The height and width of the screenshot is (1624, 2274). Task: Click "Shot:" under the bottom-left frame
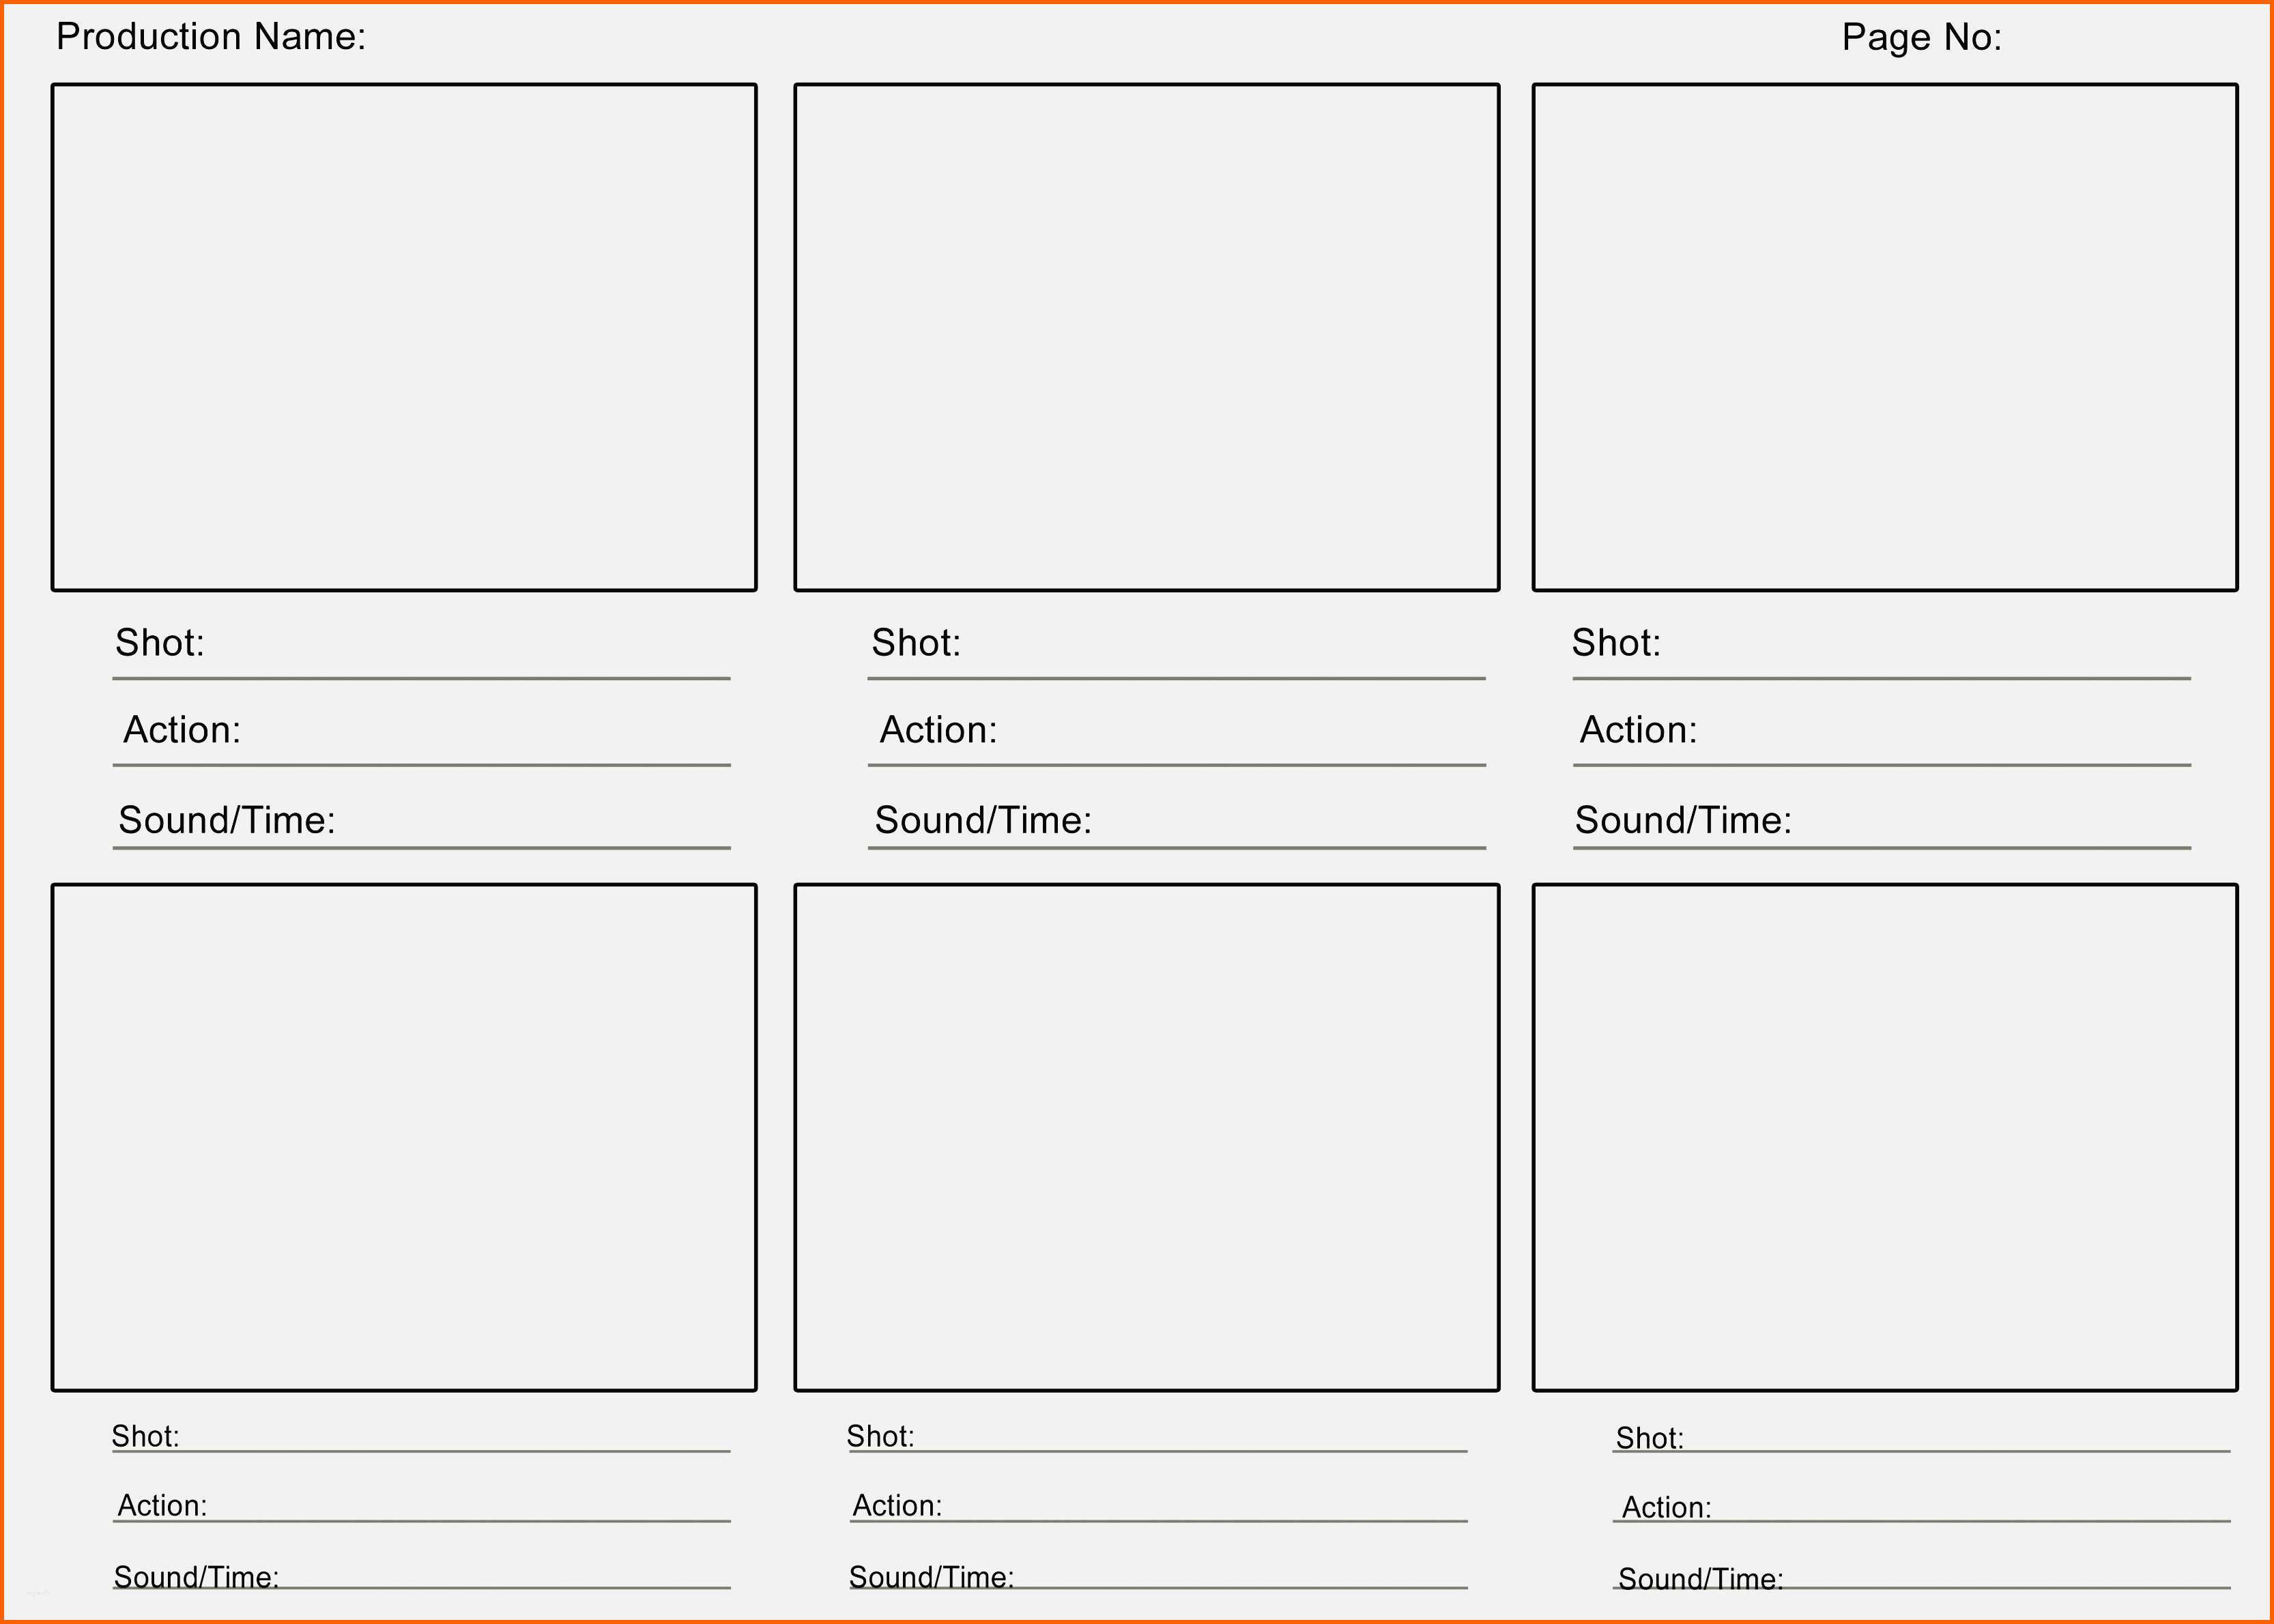pos(145,1437)
